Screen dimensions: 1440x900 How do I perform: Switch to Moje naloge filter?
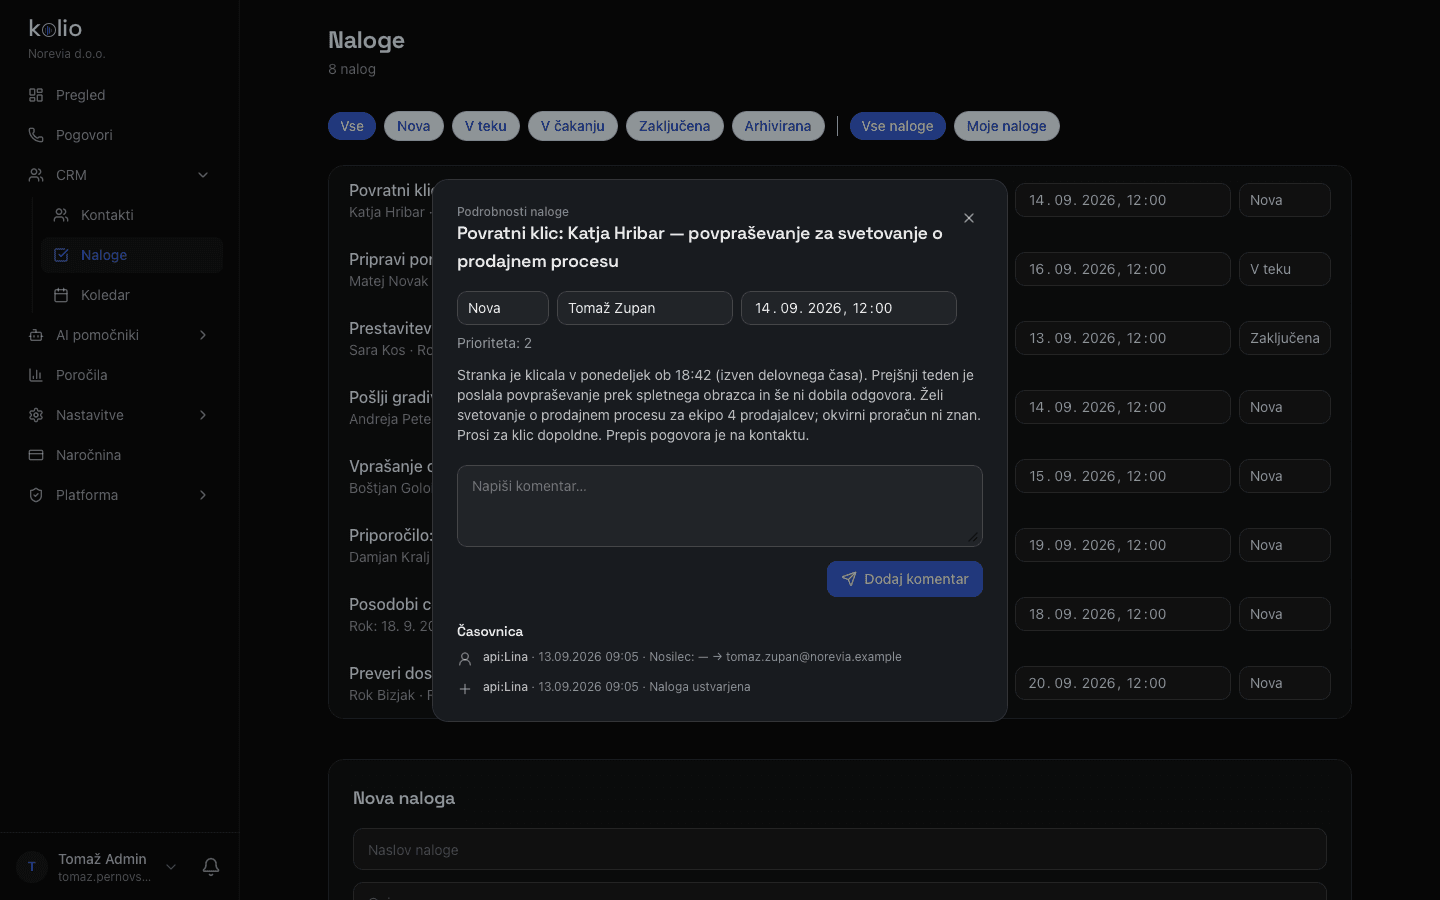click(x=1007, y=126)
